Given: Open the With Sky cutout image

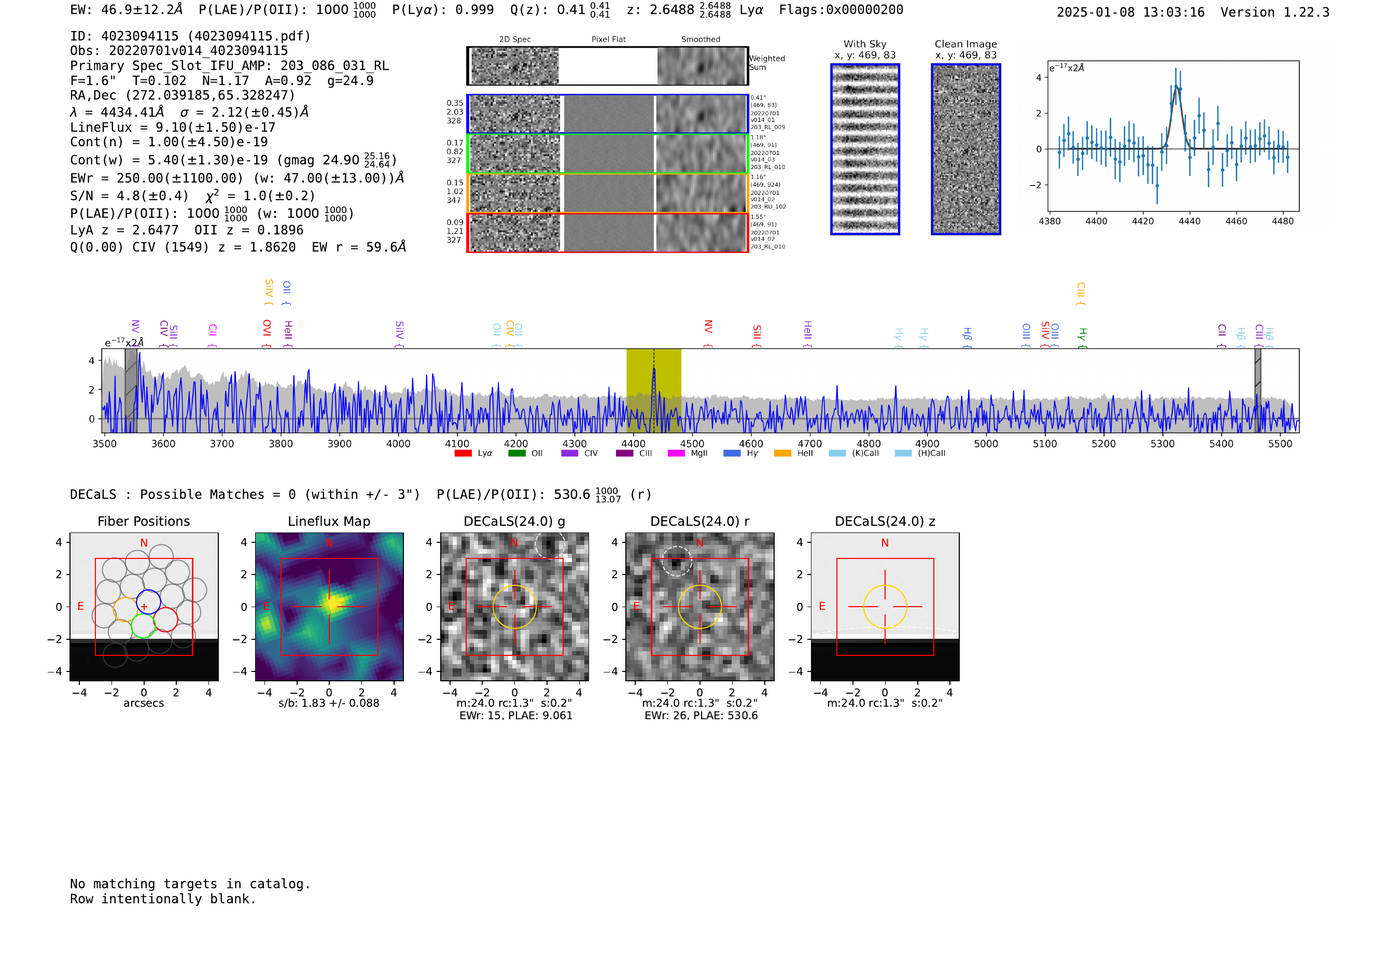Looking at the screenshot, I should (x=865, y=149).
